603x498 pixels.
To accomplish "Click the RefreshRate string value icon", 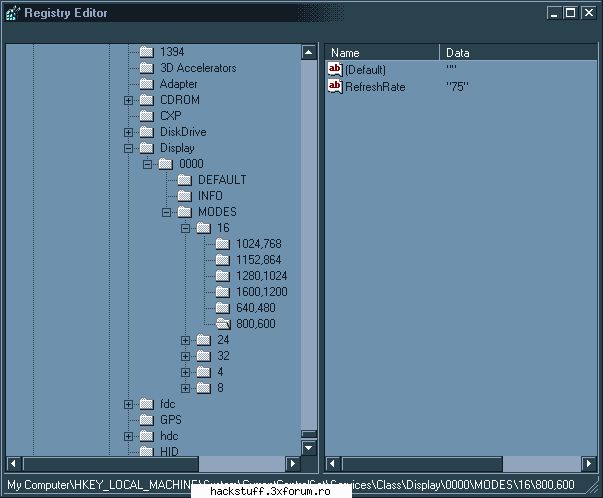I will point(335,87).
